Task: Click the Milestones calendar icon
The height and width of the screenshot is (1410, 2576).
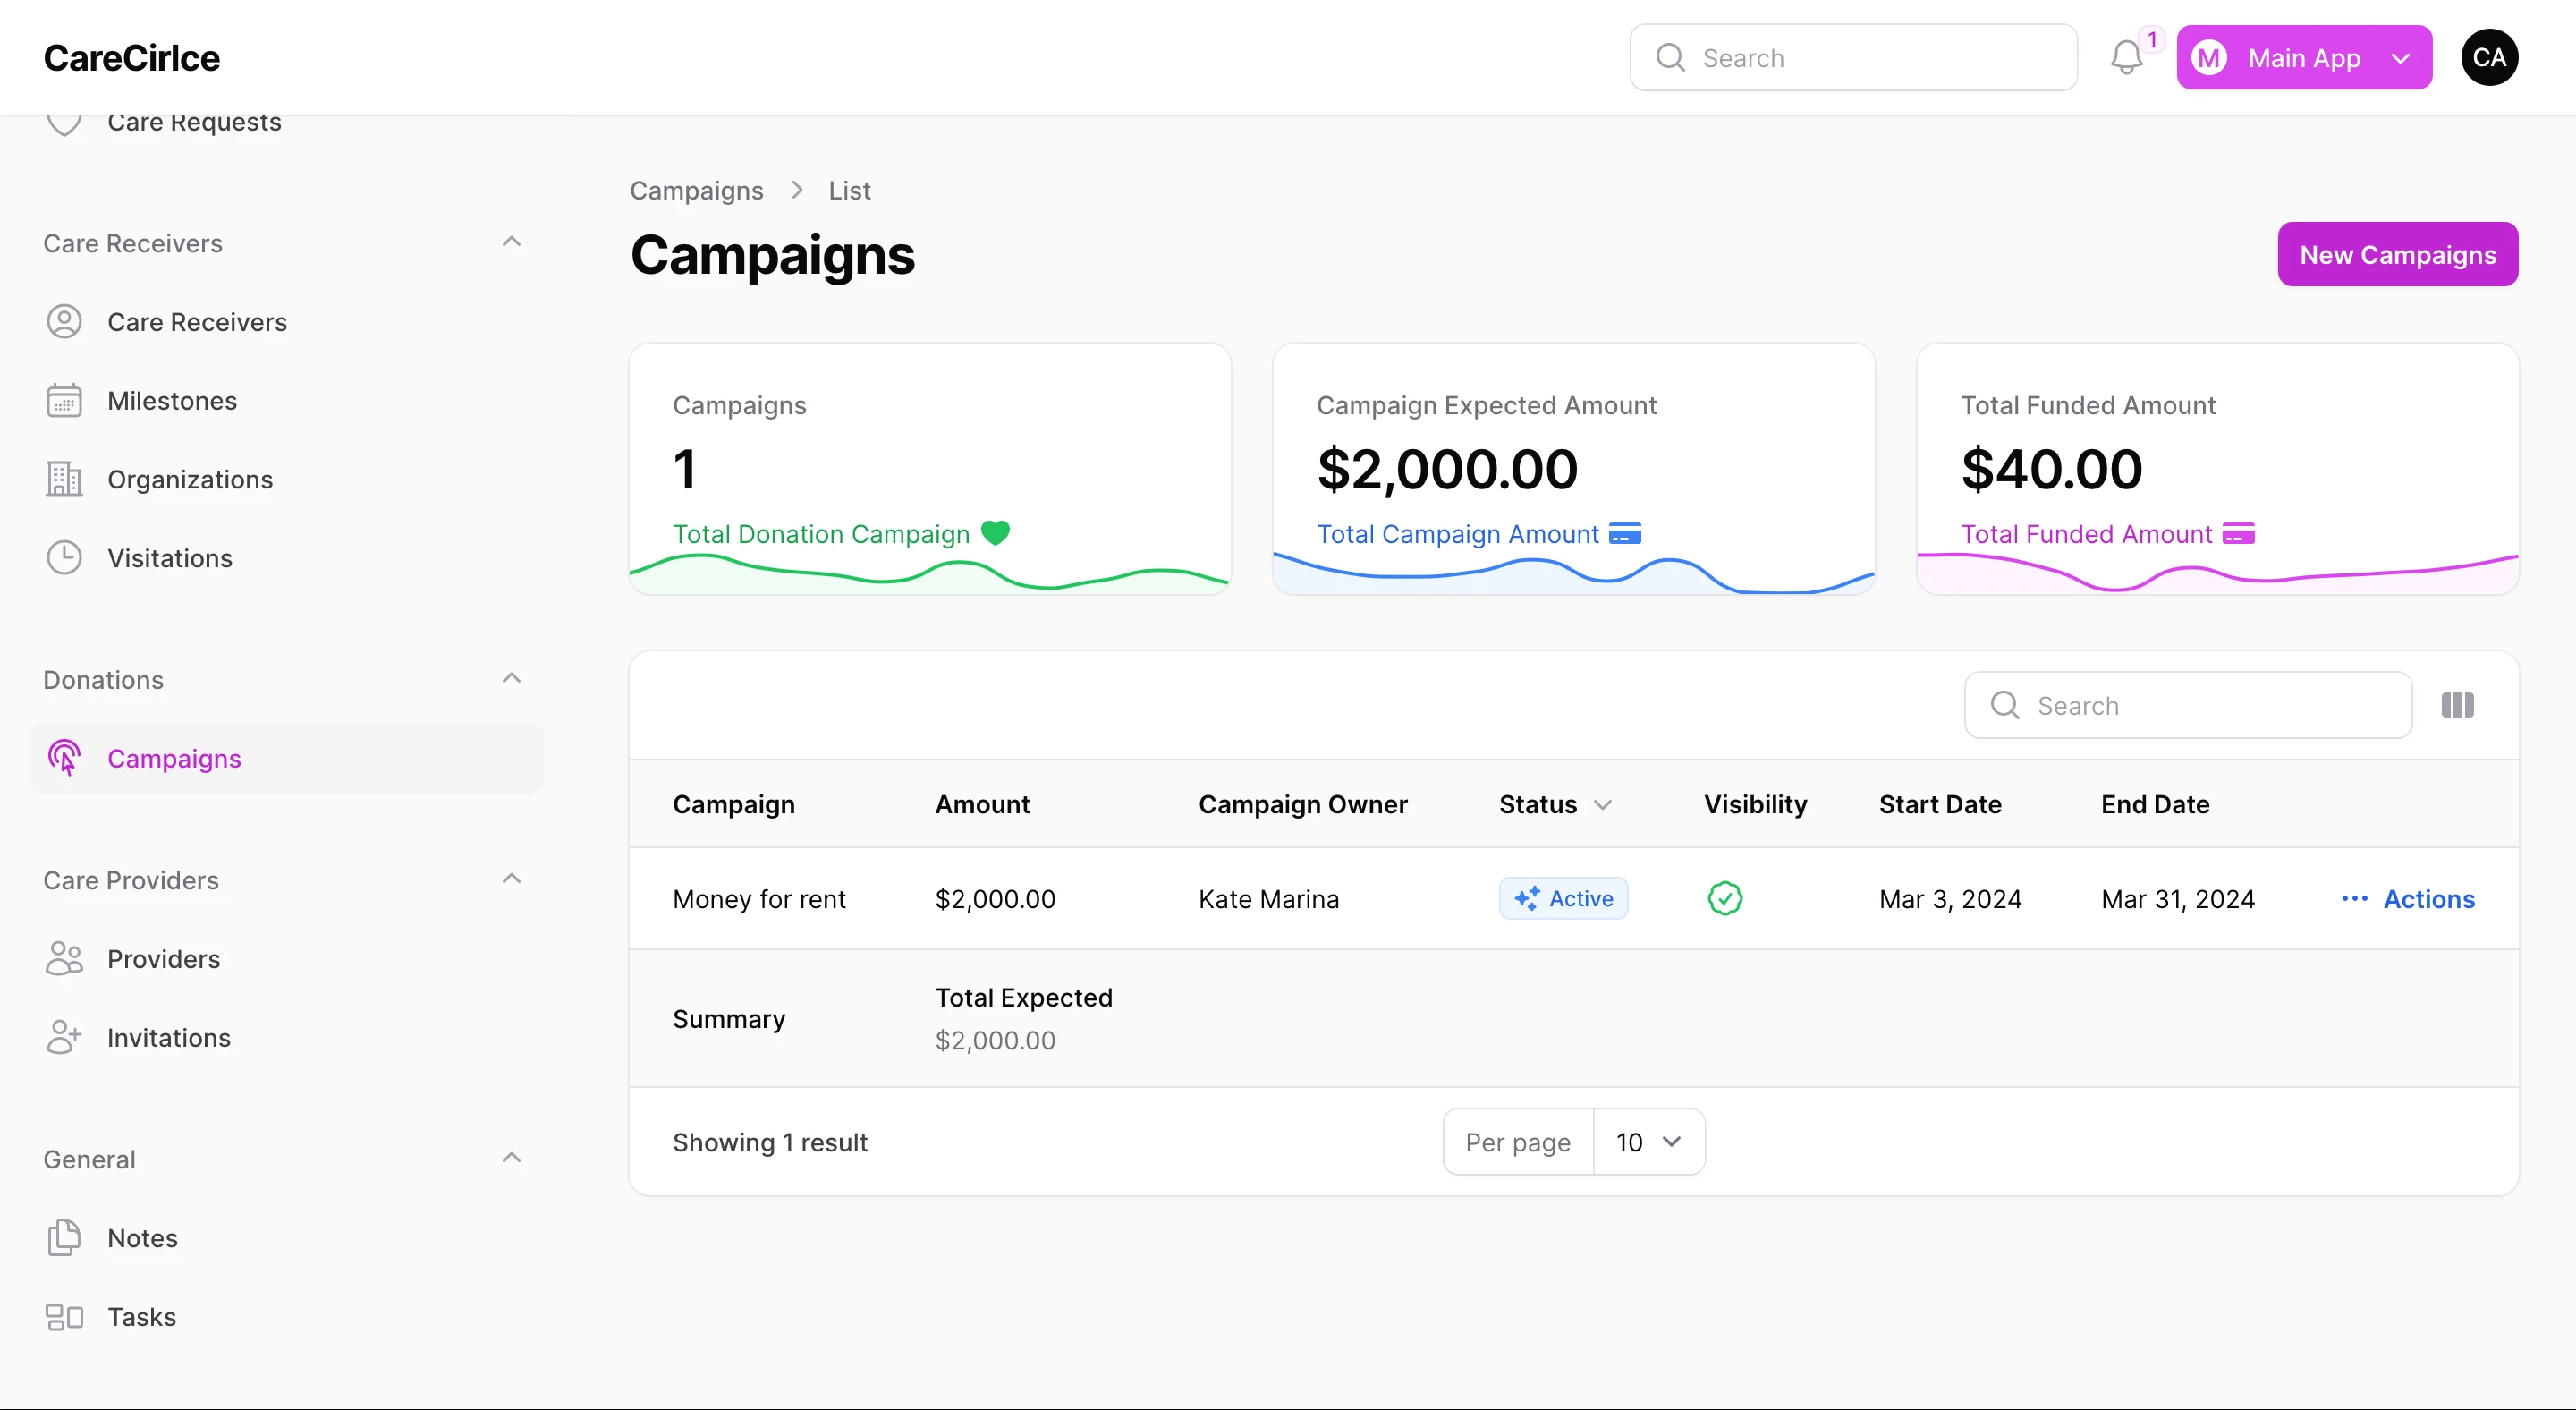Action: click(64, 400)
